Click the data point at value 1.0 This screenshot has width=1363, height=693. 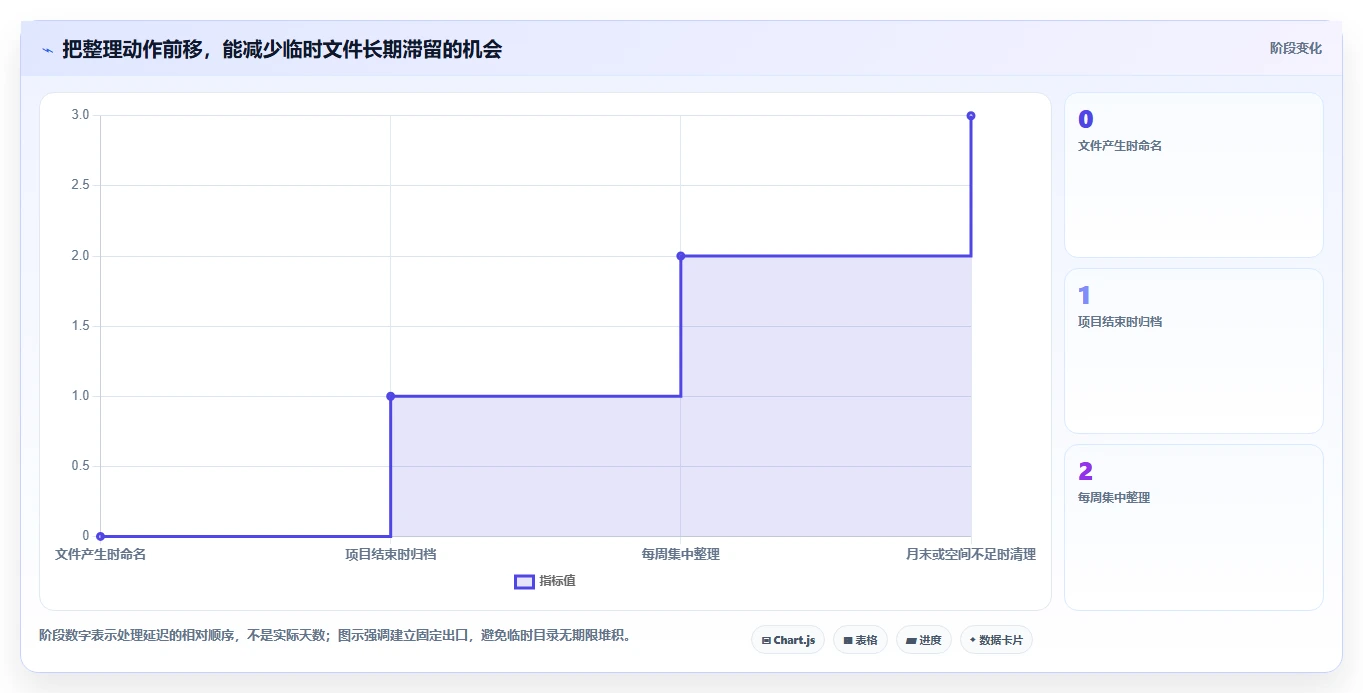point(390,396)
